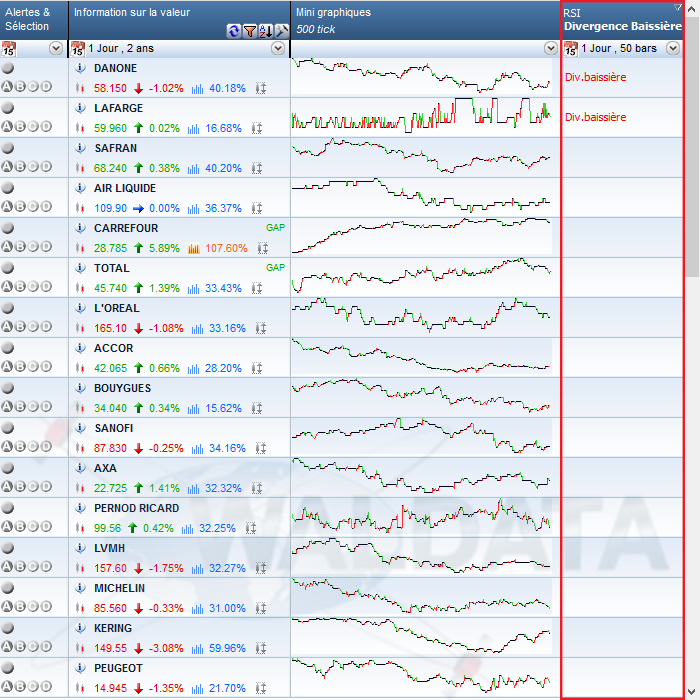Click price 149.55 for KERING
Viewport: 700px width, 700px height.
[110, 648]
